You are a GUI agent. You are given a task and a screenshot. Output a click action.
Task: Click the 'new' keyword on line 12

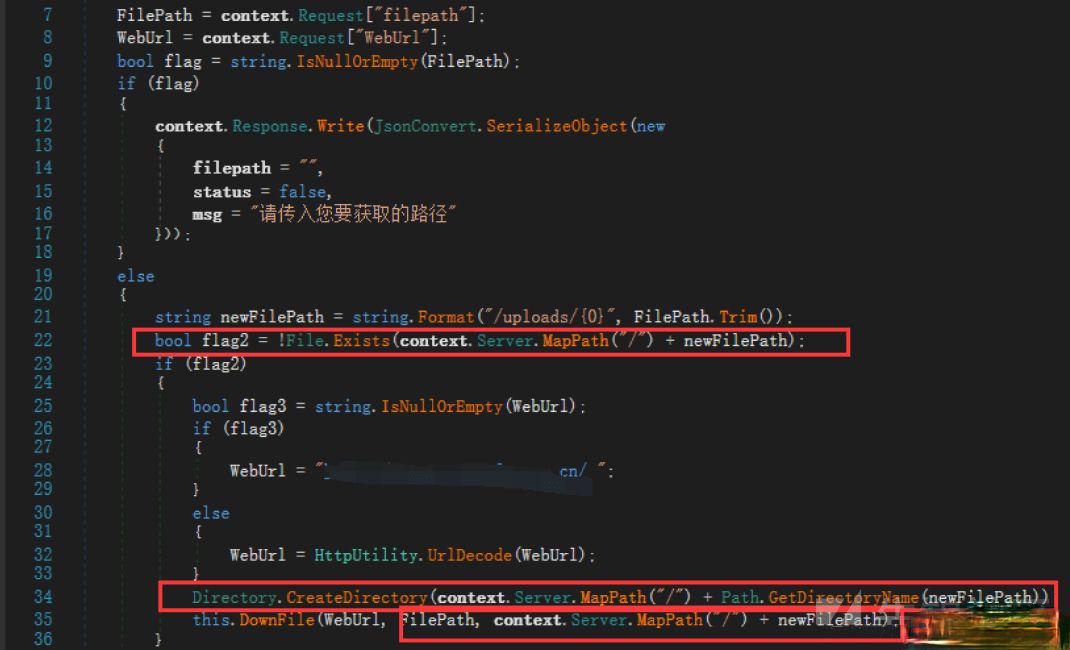pos(650,126)
